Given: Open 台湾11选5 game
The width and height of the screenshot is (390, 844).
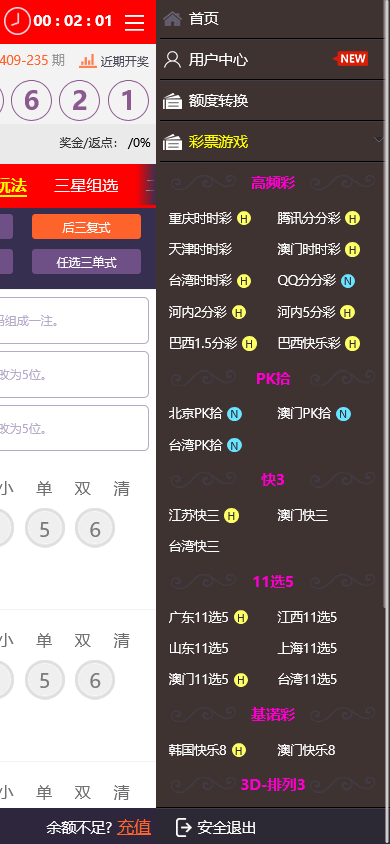Looking at the screenshot, I should coord(307,680).
